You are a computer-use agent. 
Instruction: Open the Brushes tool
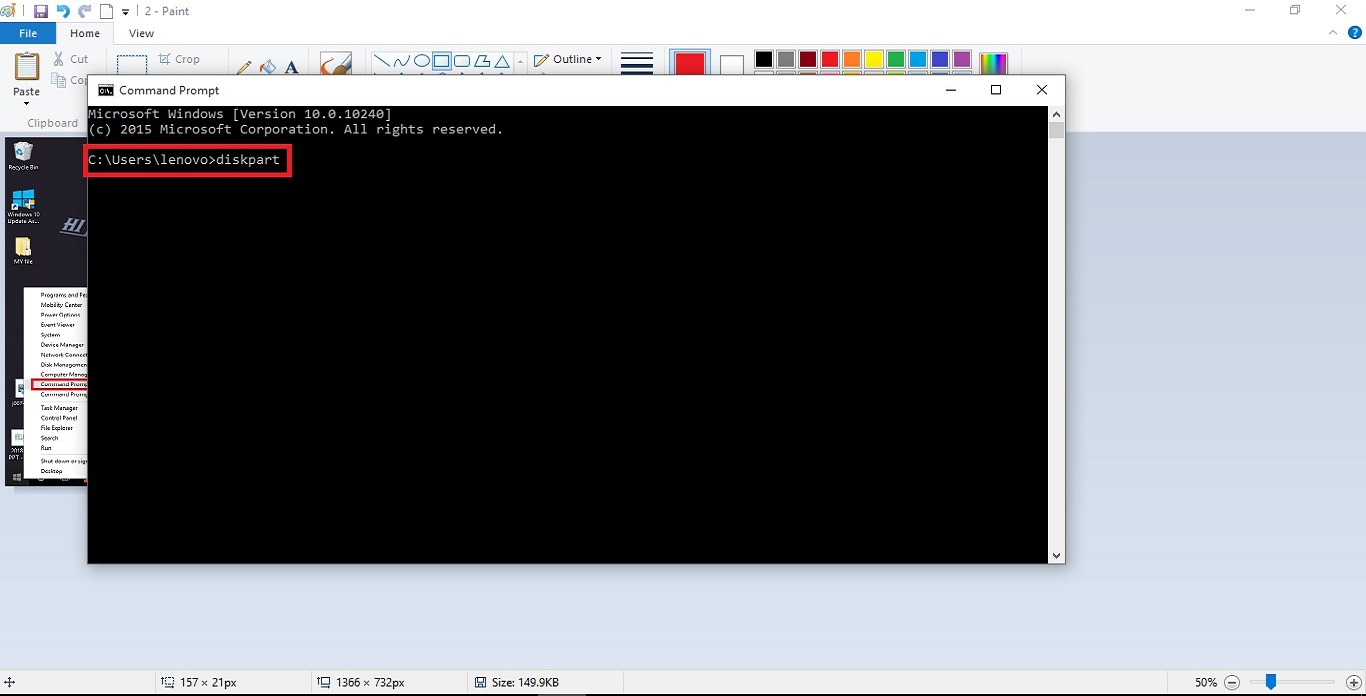(x=336, y=63)
